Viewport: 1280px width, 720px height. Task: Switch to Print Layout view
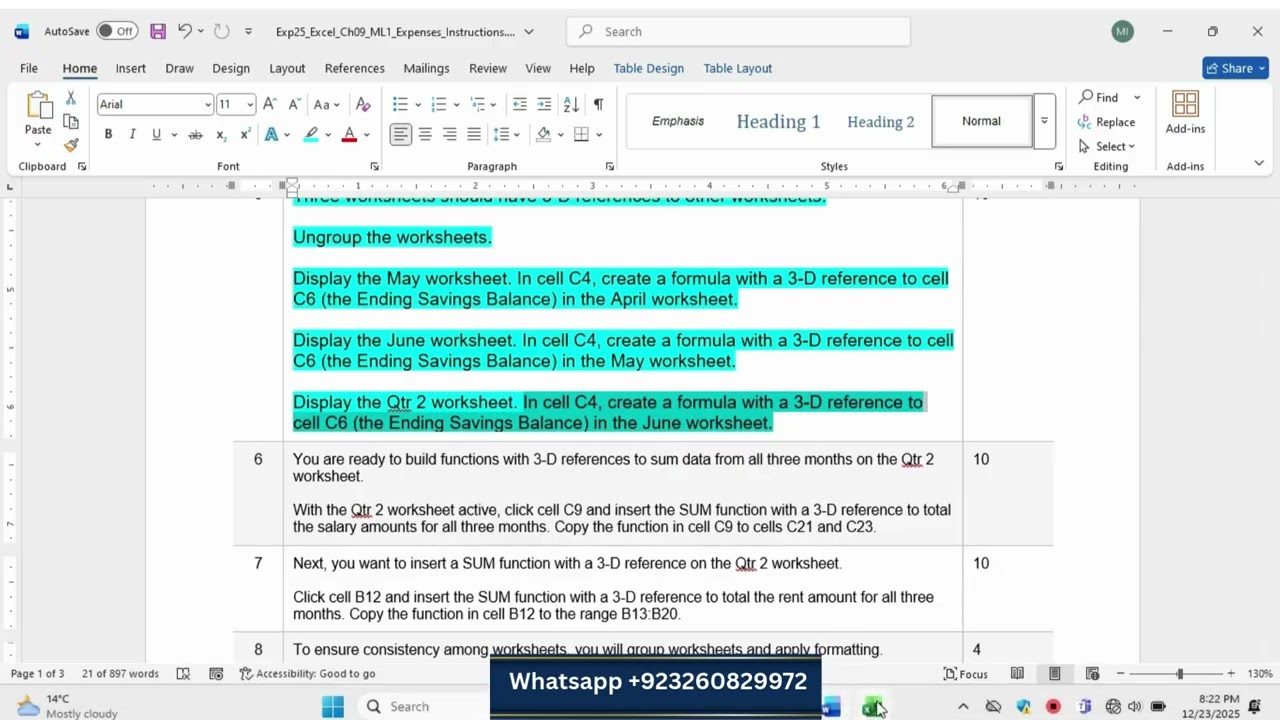(1054, 674)
